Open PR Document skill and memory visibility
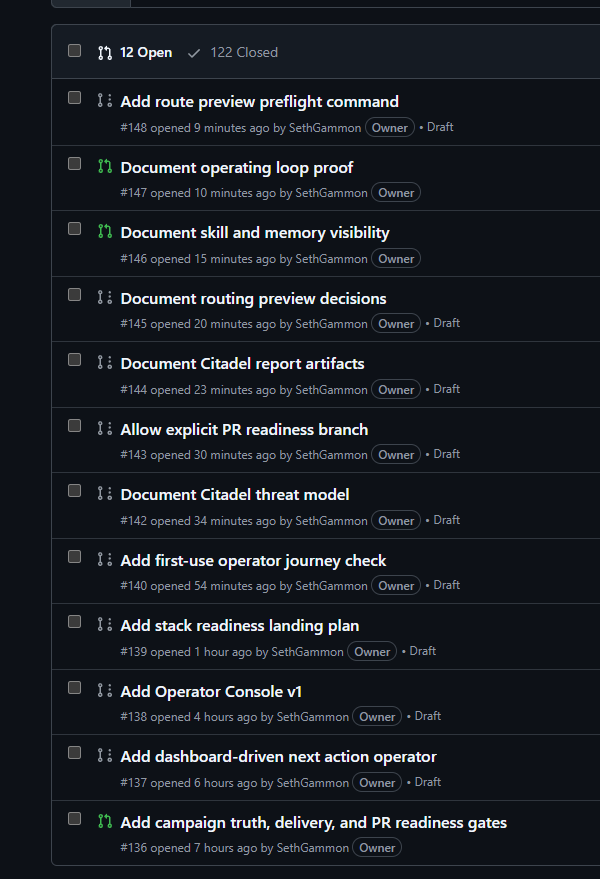Viewport: 600px width, 879px height. click(255, 233)
